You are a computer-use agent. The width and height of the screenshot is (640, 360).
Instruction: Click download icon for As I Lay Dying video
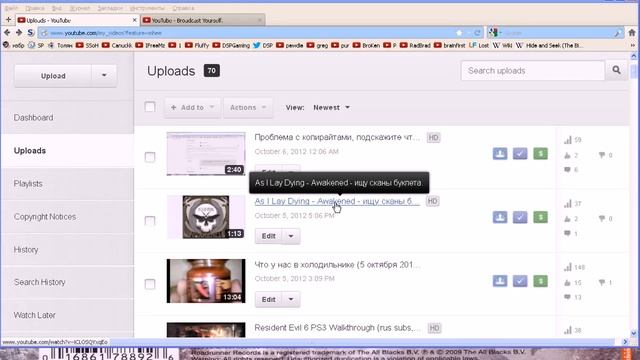[x=500, y=217]
